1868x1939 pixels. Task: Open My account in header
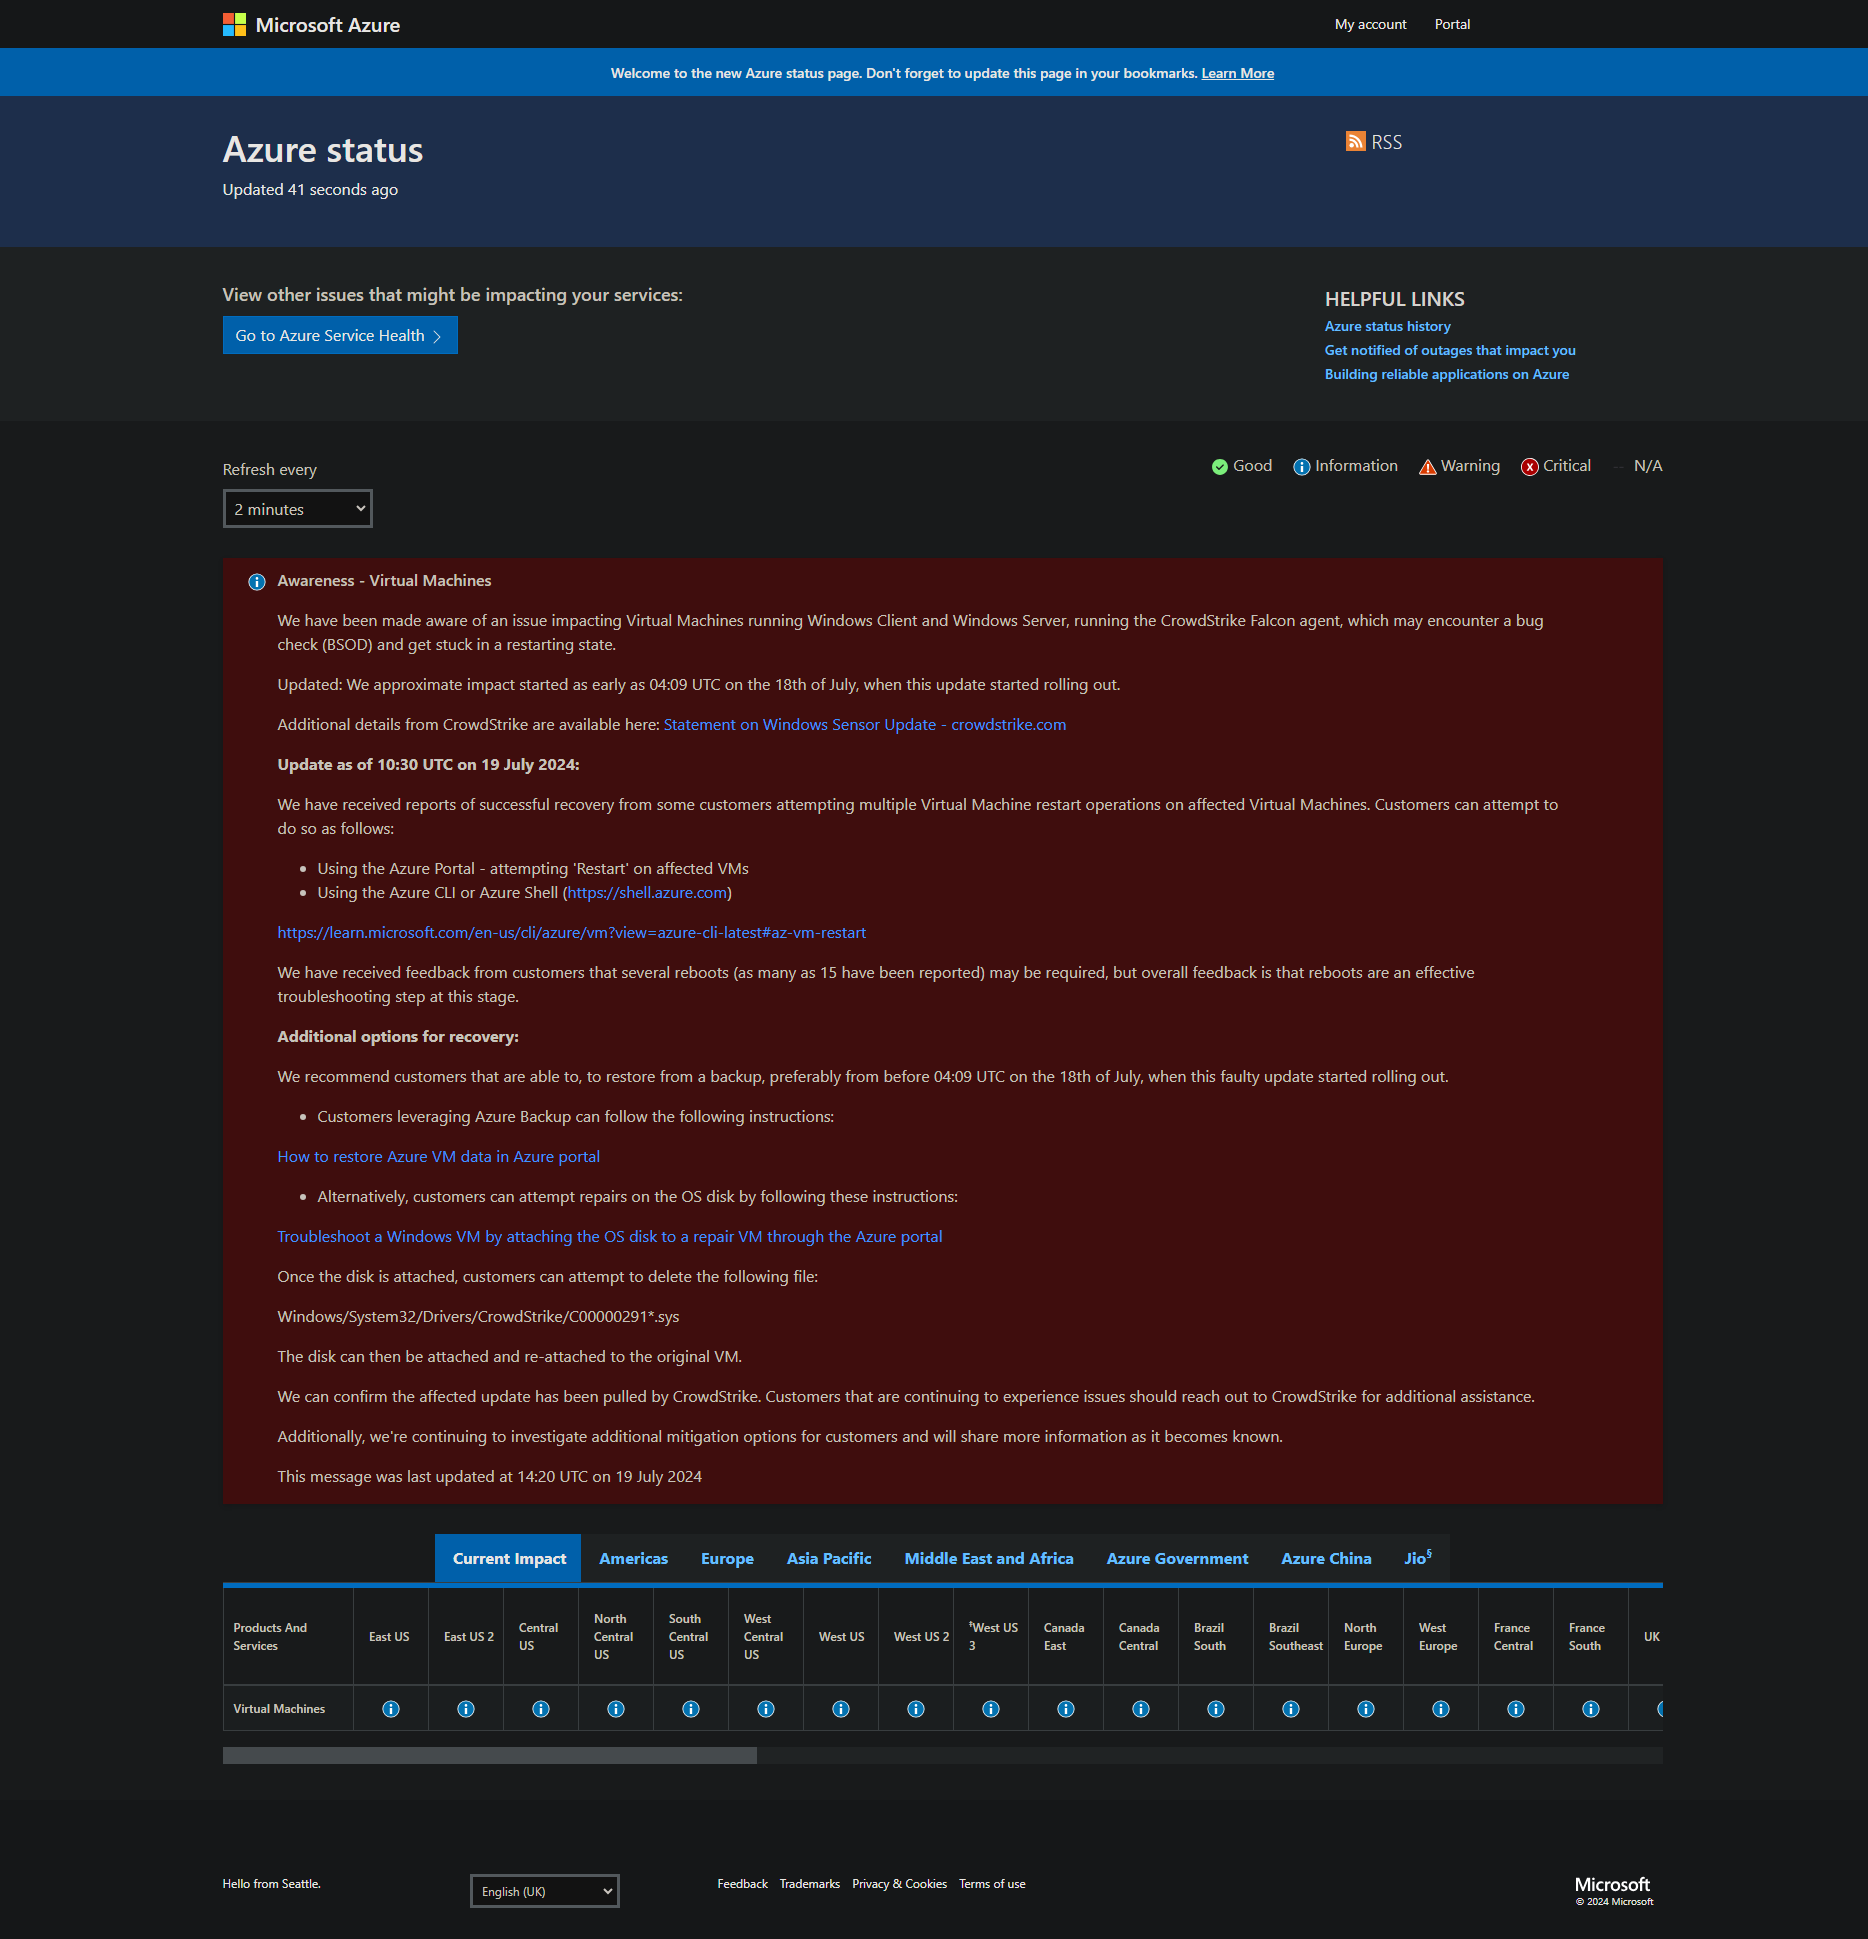pos(1370,24)
